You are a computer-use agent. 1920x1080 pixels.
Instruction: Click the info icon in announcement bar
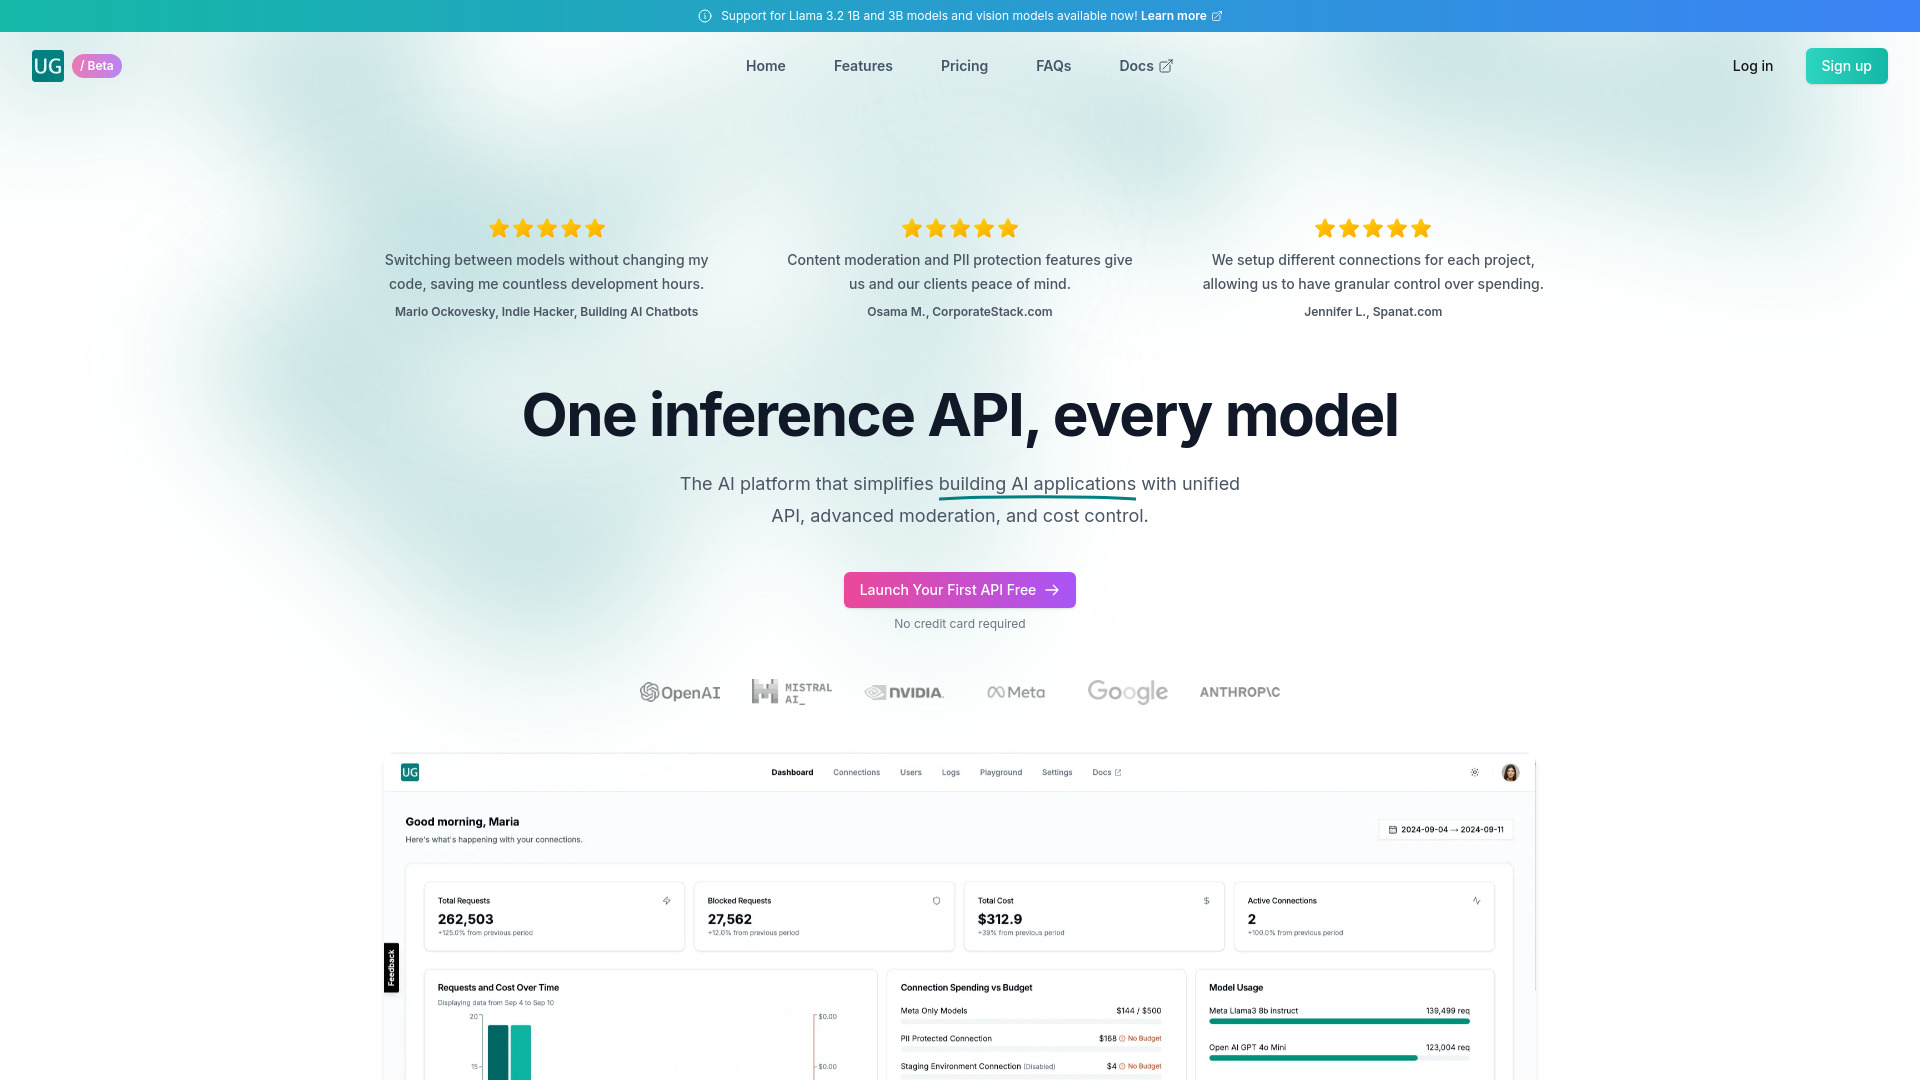(x=704, y=16)
